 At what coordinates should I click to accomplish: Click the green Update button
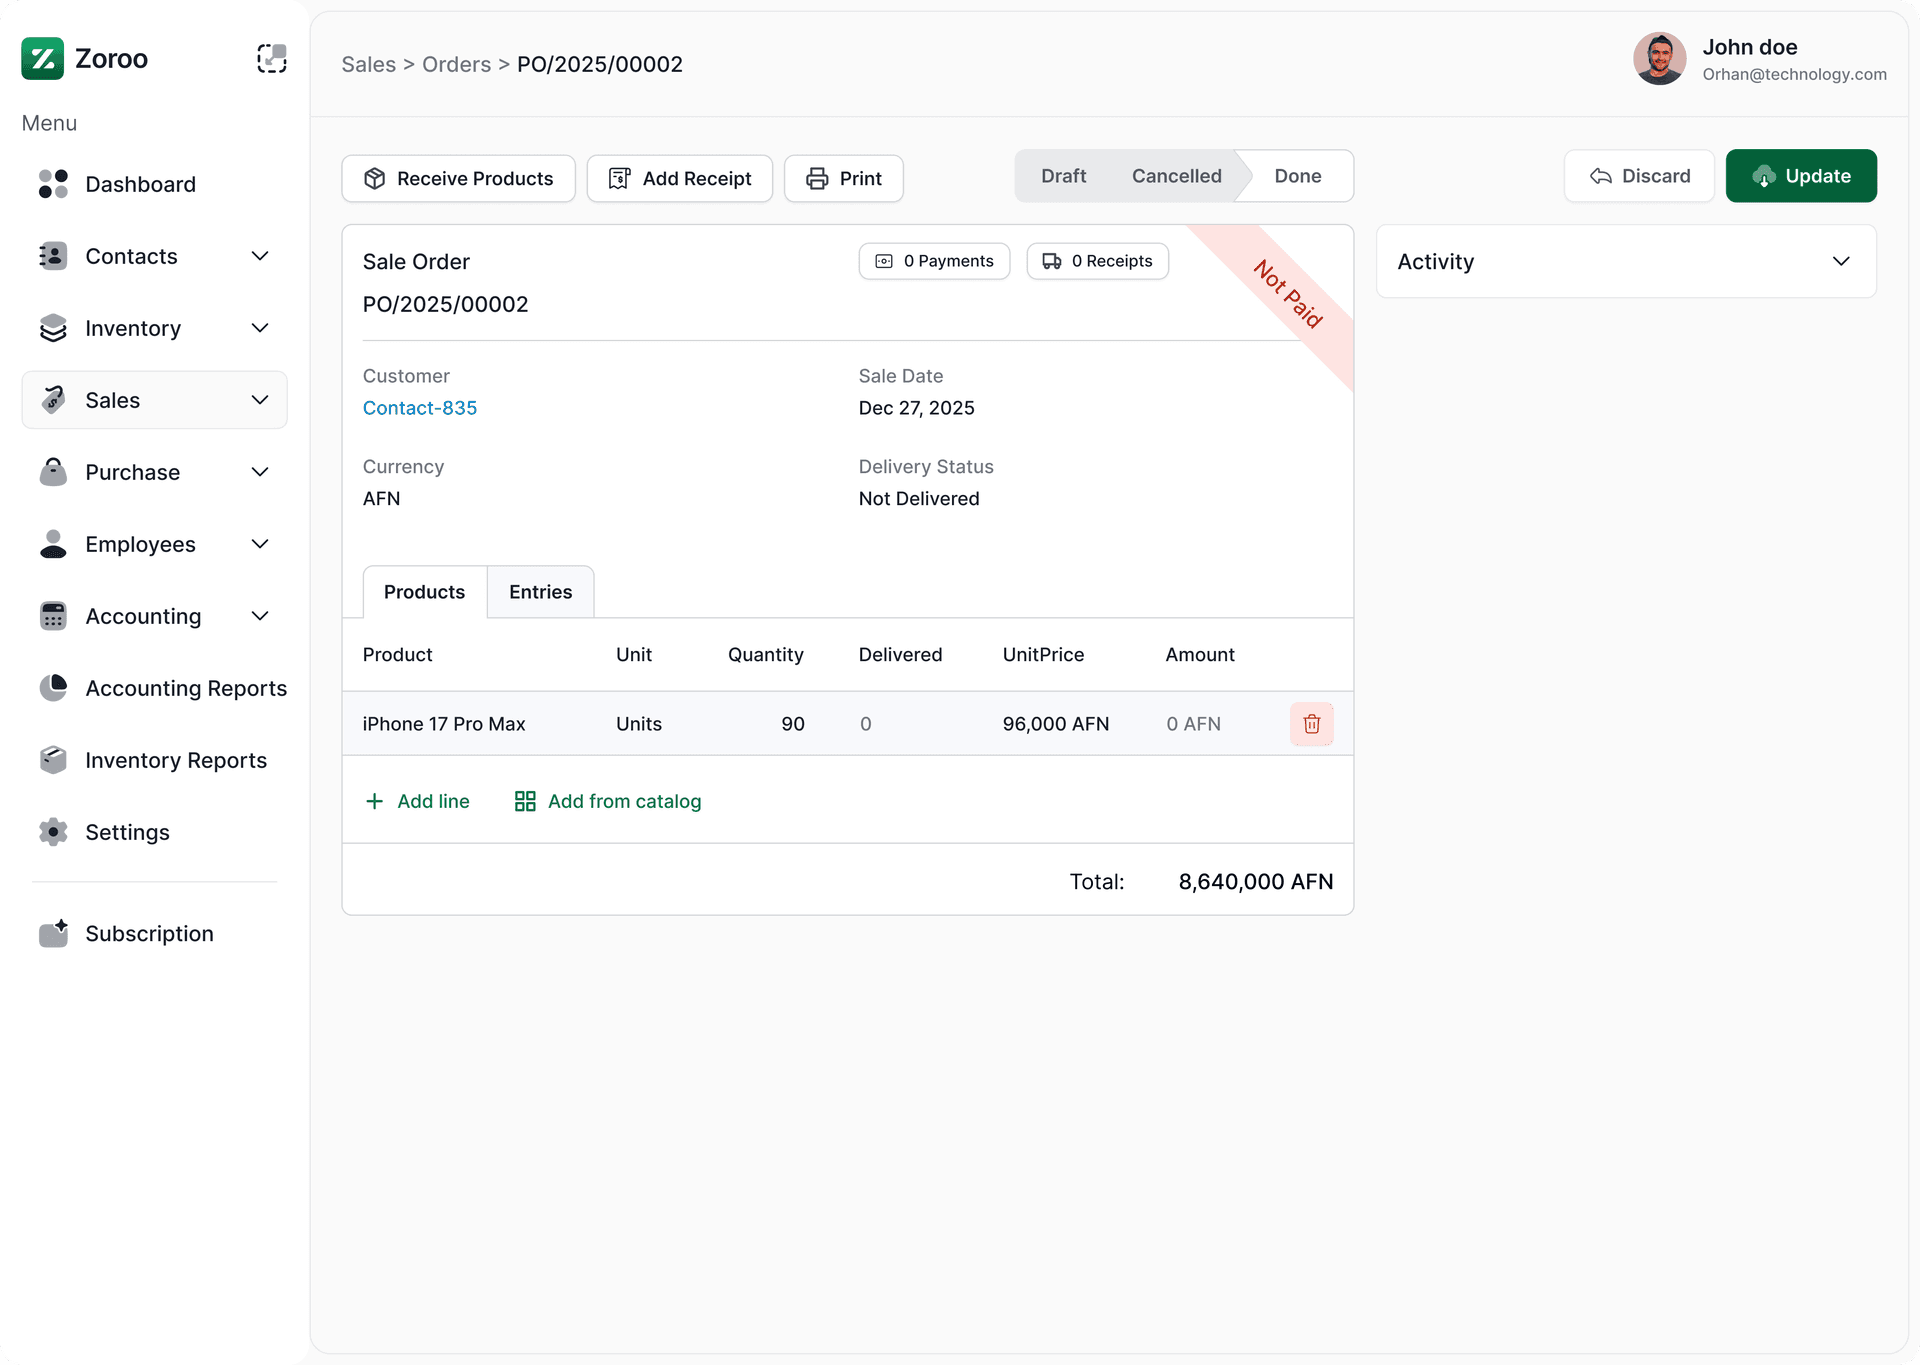(x=1800, y=176)
